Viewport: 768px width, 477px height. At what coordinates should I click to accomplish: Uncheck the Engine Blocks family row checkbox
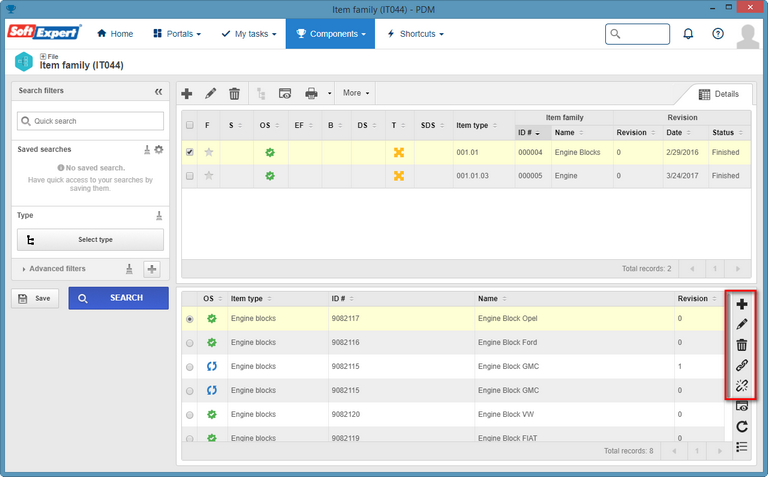tap(190, 152)
